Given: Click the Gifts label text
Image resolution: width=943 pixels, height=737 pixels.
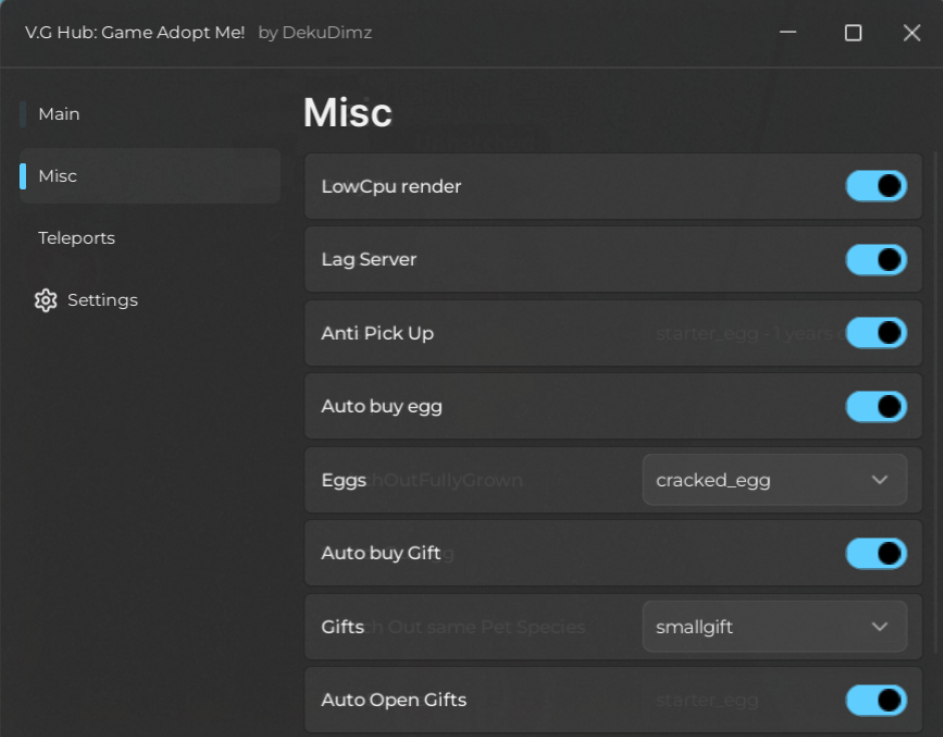Looking at the screenshot, I should [342, 626].
